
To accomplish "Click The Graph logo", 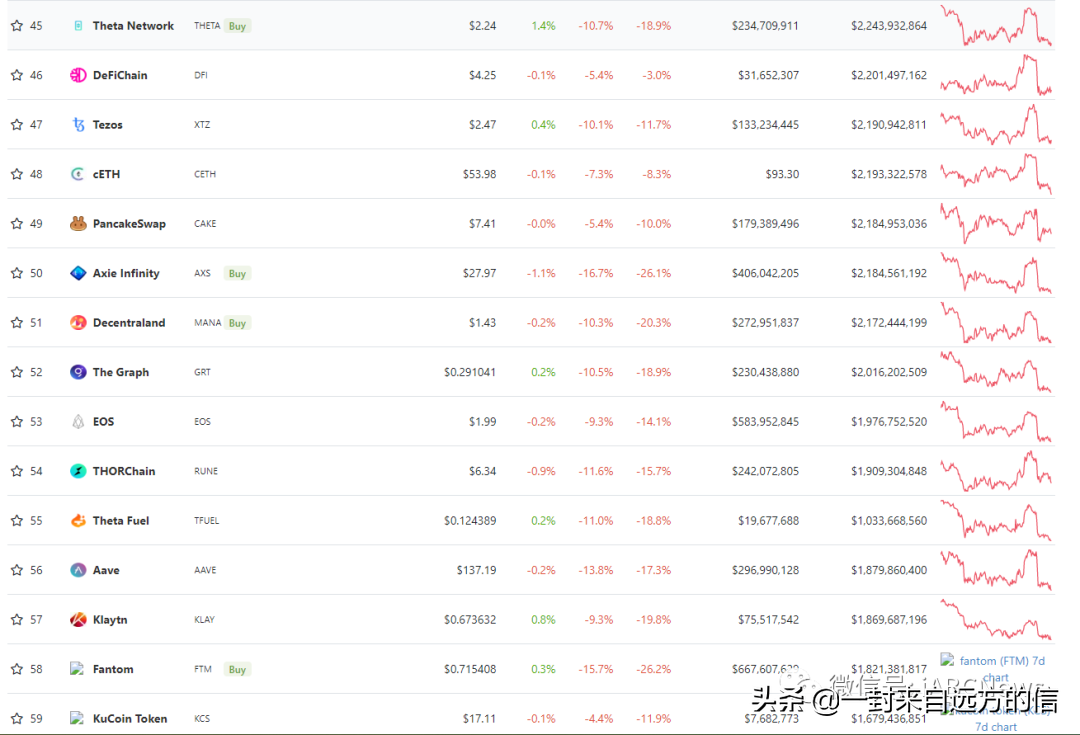I will [78, 371].
